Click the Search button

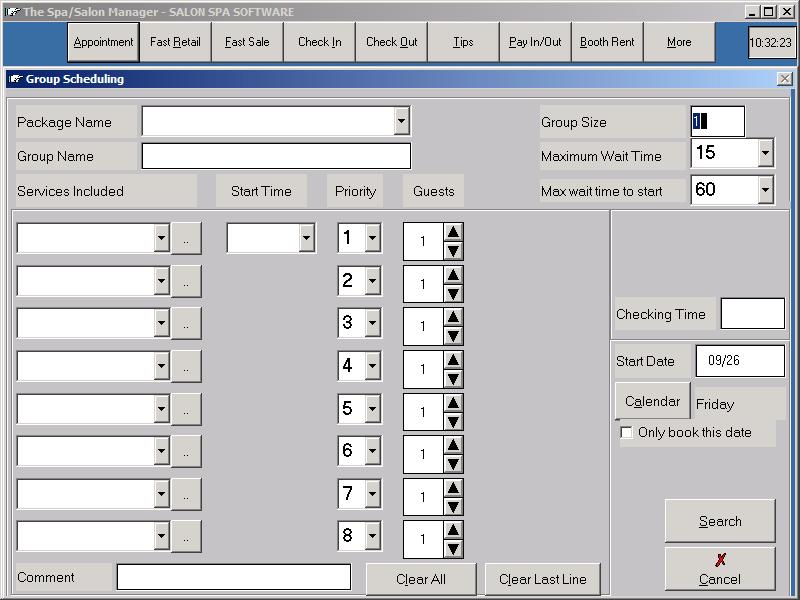click(719, 521)
